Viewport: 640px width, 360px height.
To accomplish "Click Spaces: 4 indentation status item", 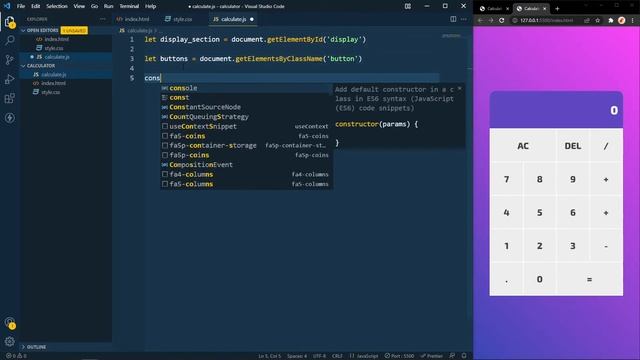I will pyautogui.click(x=297, y=356).
